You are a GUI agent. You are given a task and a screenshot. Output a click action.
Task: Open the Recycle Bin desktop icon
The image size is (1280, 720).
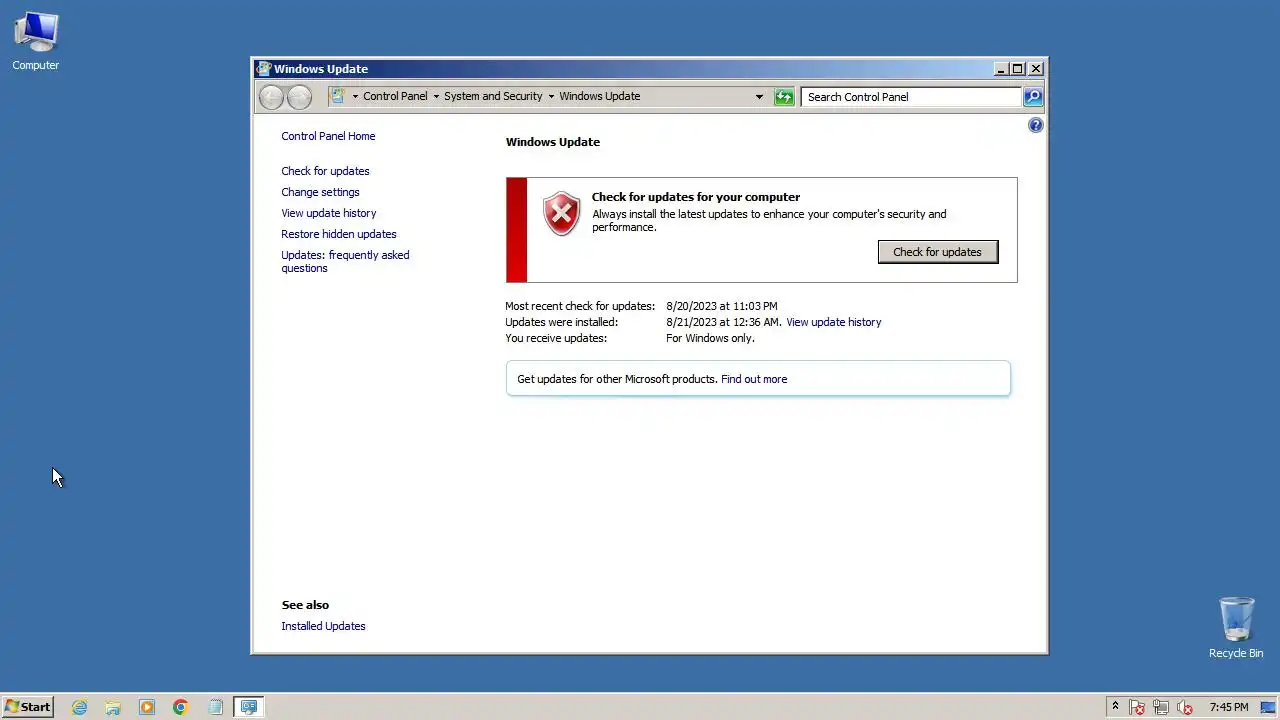pyautogui.click(x=1236, y=628)
